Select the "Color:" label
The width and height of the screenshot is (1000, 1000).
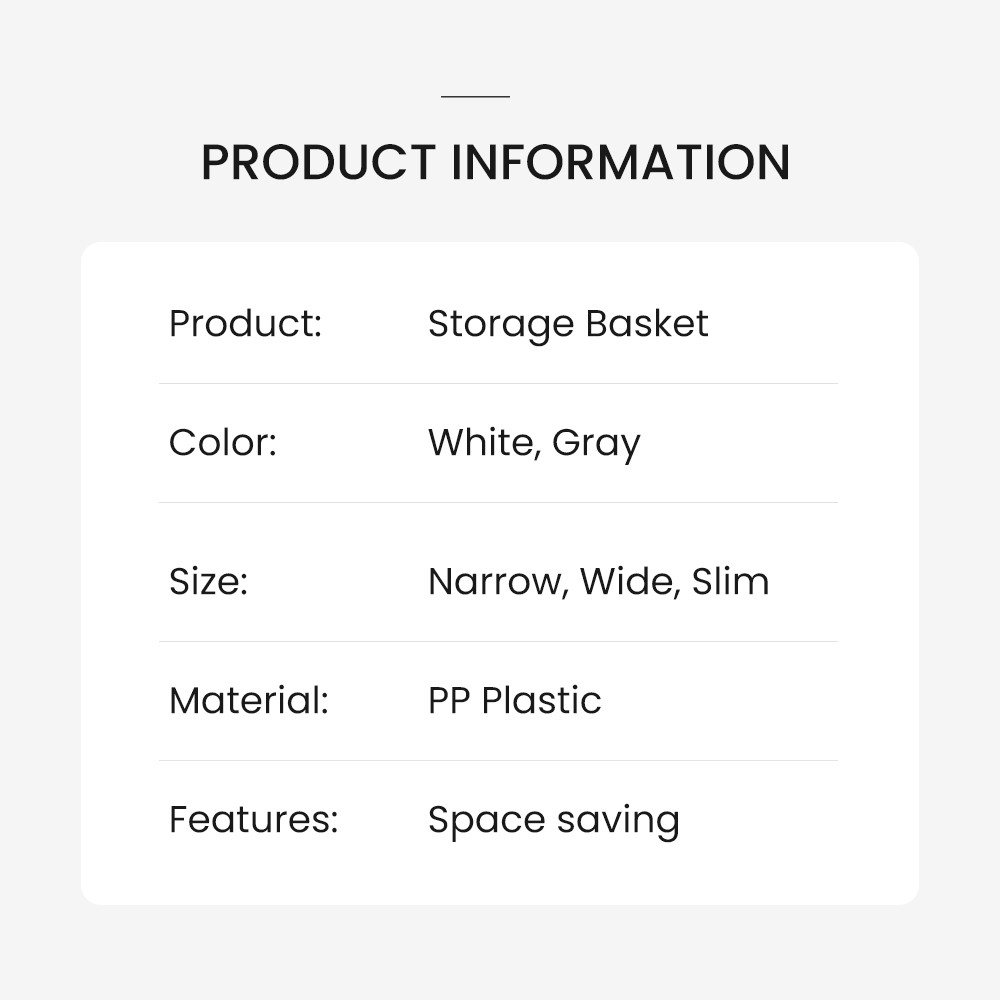pos(222,443)
